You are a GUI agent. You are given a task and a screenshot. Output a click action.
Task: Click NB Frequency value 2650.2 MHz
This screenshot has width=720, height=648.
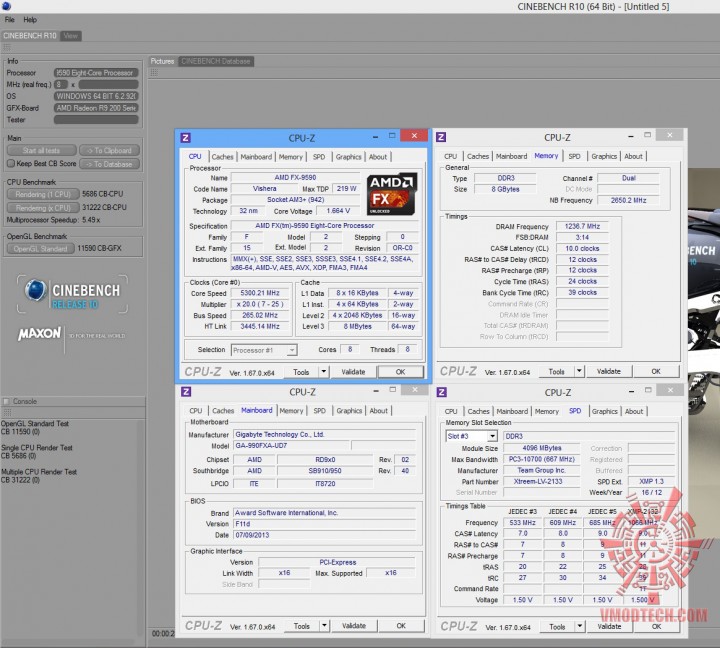(628, 200)
